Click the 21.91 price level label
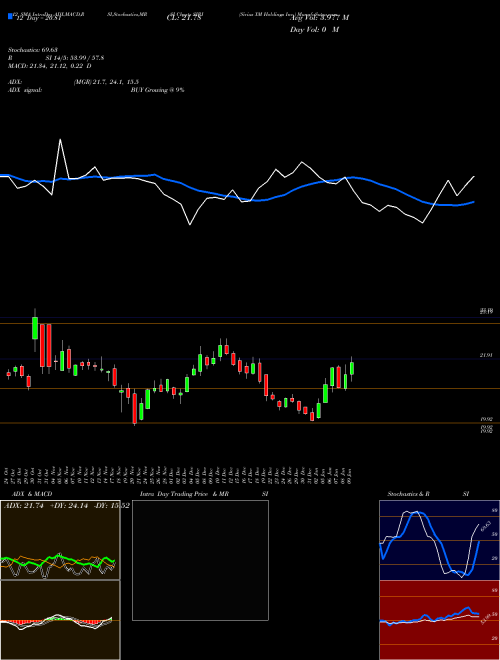The width and height of the screenshot is (500, 660). click(486, 356)
